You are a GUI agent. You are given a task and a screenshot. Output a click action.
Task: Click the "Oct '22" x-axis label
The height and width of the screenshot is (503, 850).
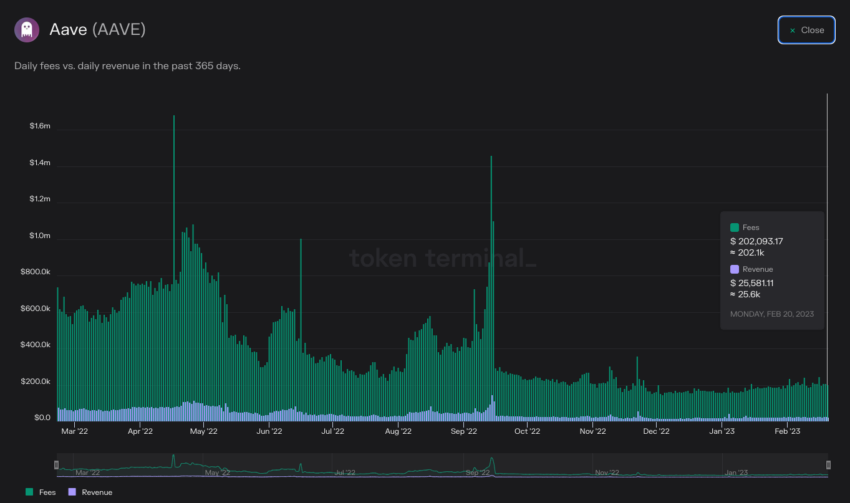[527, 431]
